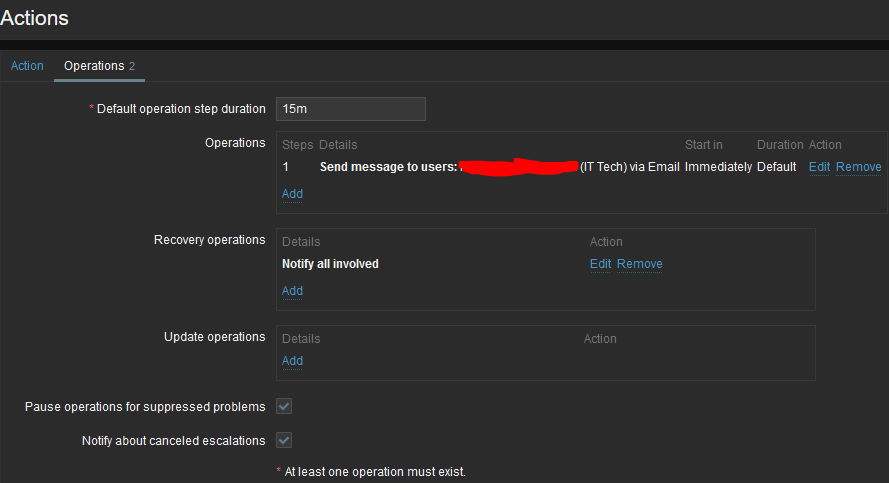The image size is (889, 483).
Task: Edit the Notify all involved recovery operation
Action: click(600, 264)
